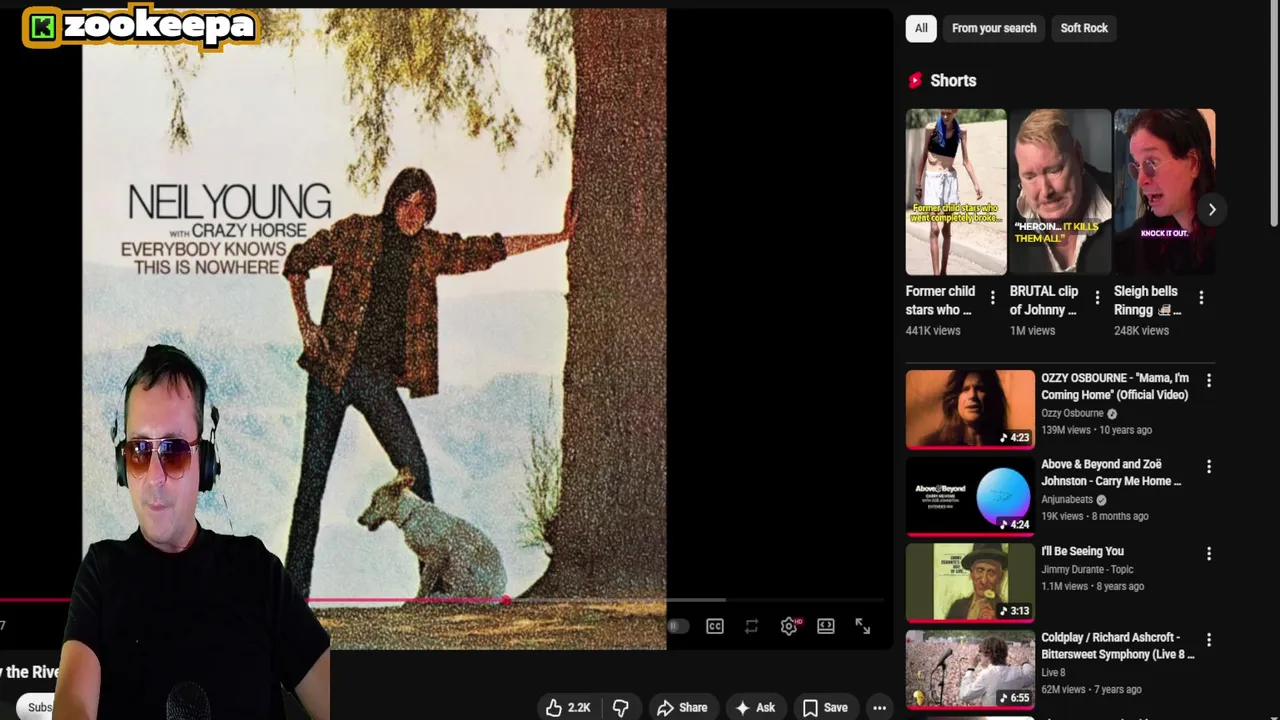Enter fullscreen mode
This screenshot has width=1280, height=720.
coord(863,626)
